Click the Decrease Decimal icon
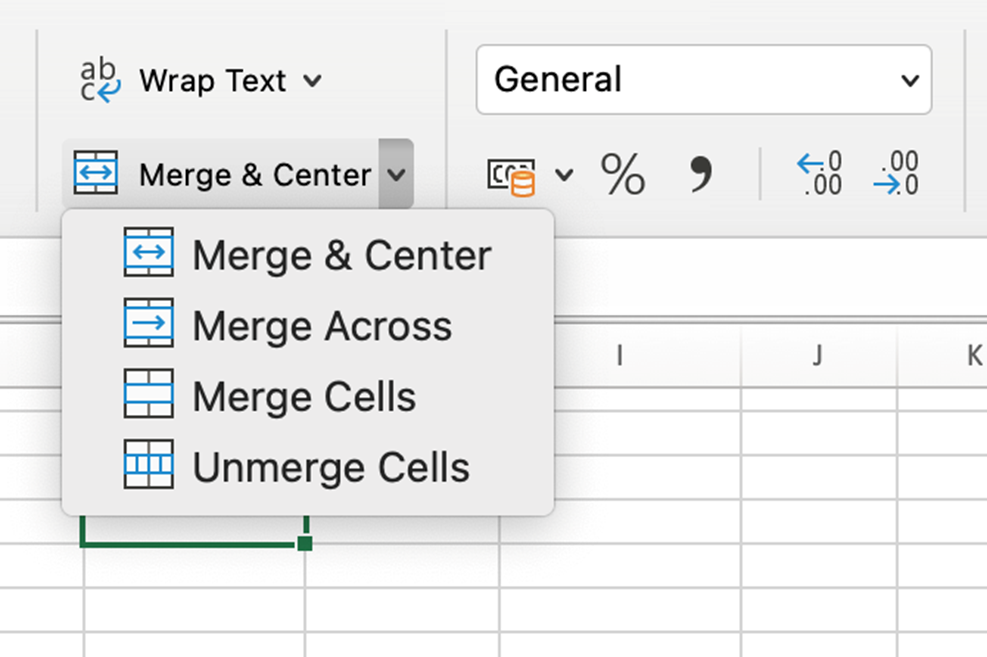 click(x=895, y=172)
